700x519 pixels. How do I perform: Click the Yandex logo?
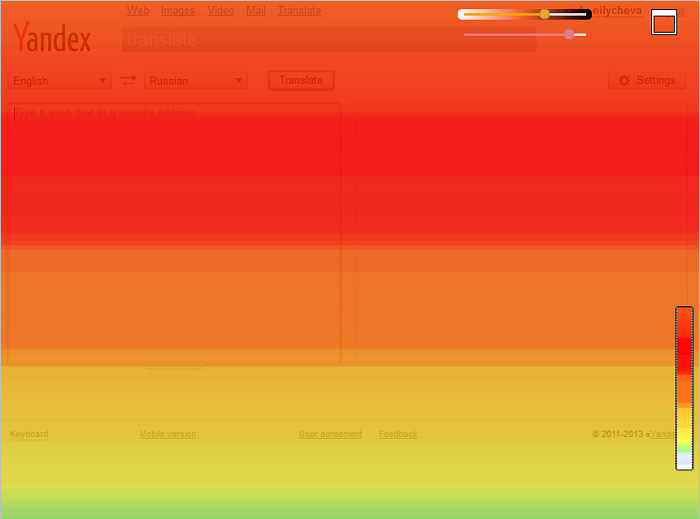pyautogui.click(x=52, y=39)
